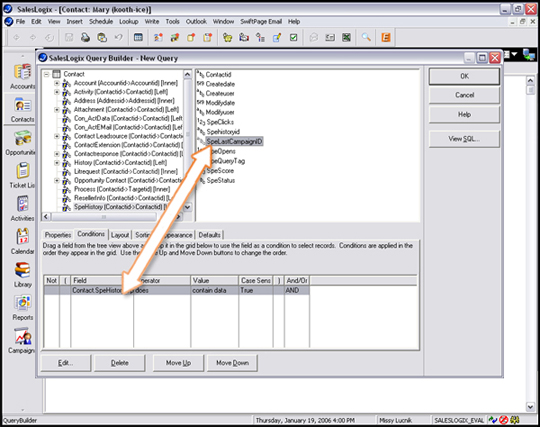Click the yellow telephone toolbar icon
The image size is (540, 427).
[x=227, y=37]
